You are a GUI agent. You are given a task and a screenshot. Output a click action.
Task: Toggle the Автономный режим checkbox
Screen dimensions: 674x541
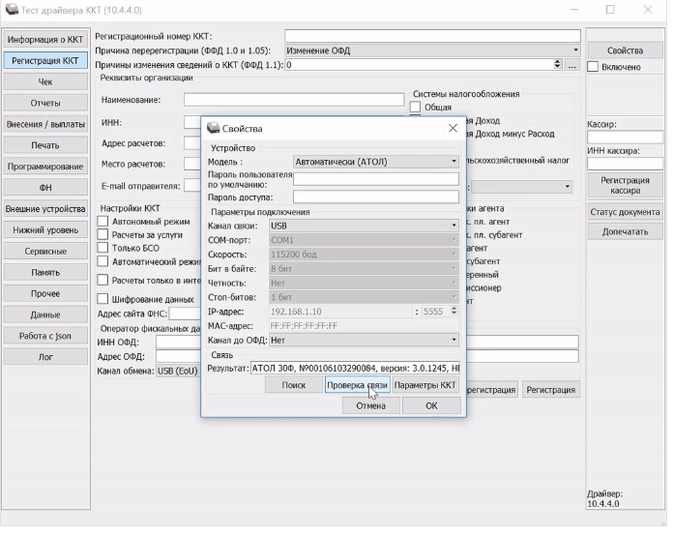pos(103,221)
